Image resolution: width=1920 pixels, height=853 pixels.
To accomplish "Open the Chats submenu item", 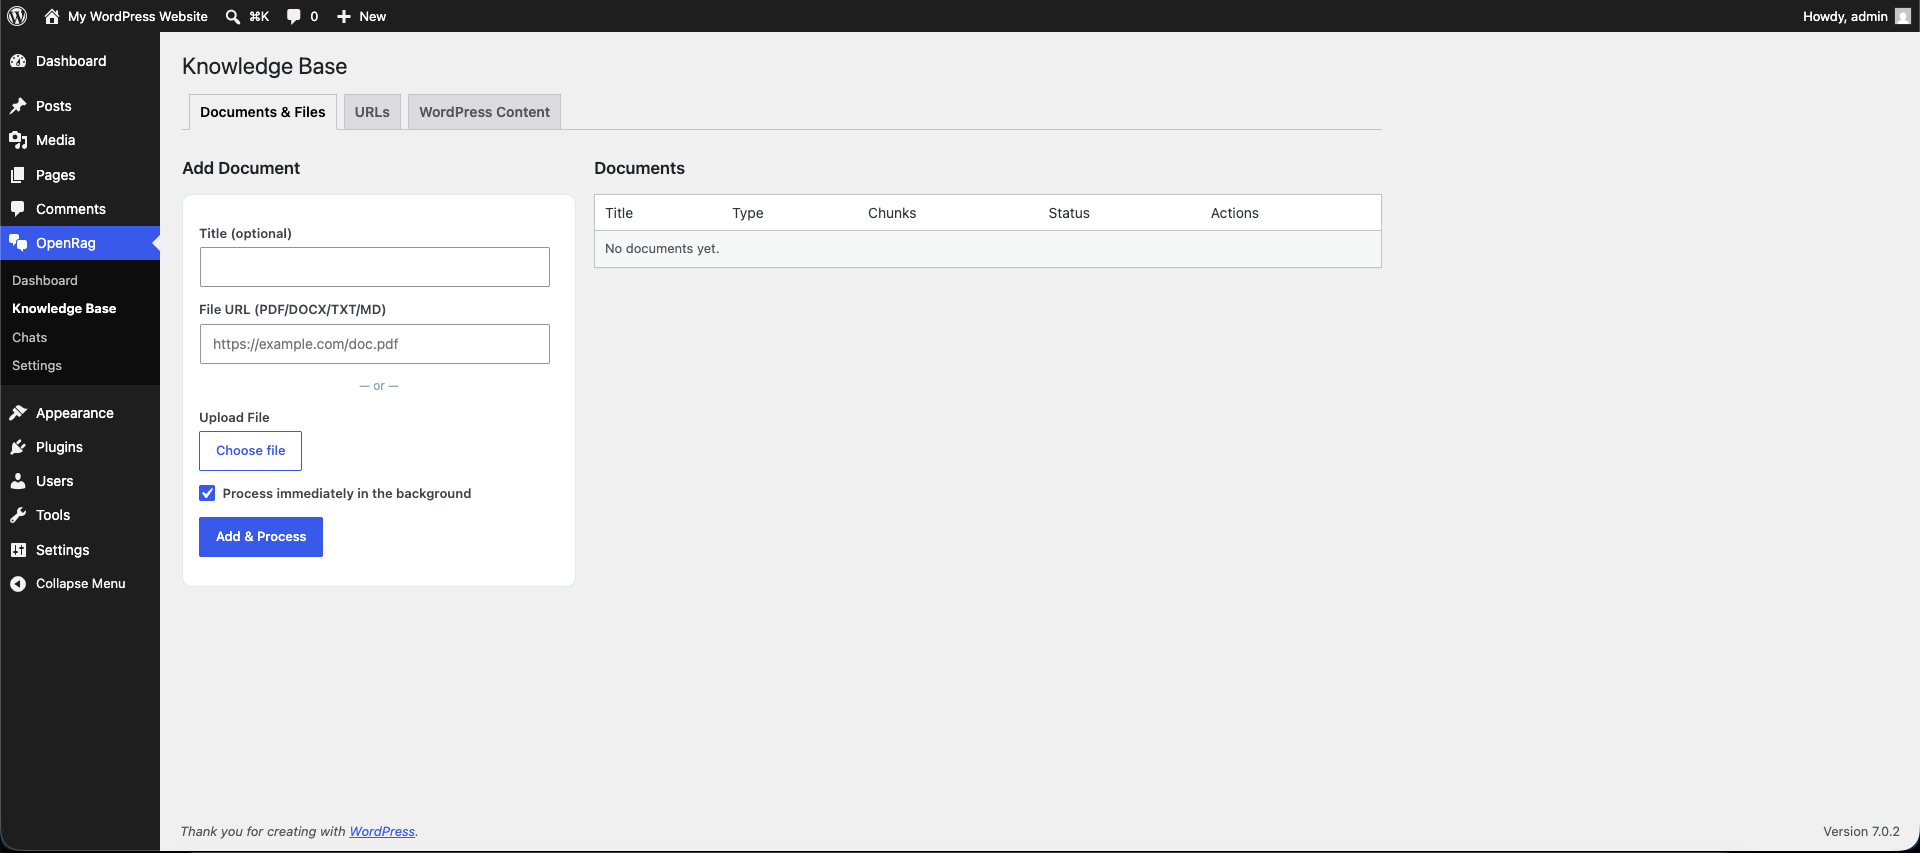I will click(x=30, y=338).
